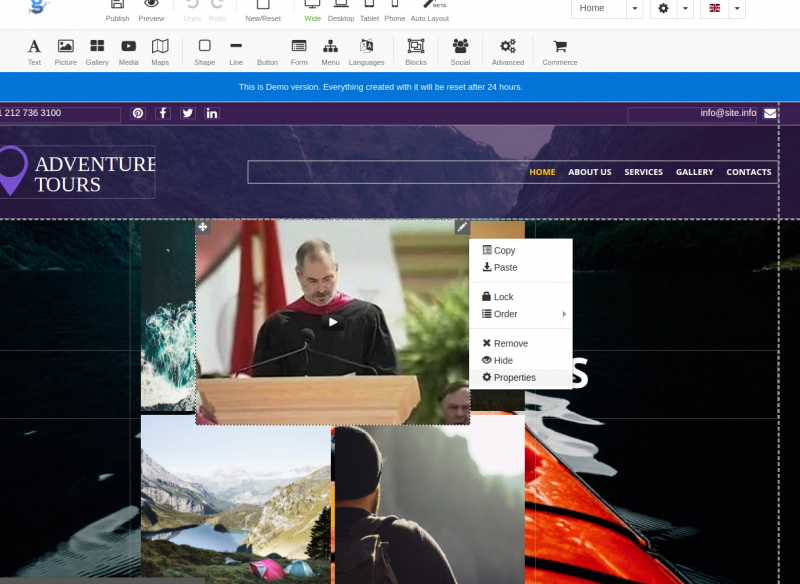The image size is (800, 584).
Task: Click the GALLERY navigation link
Action: 694,172
